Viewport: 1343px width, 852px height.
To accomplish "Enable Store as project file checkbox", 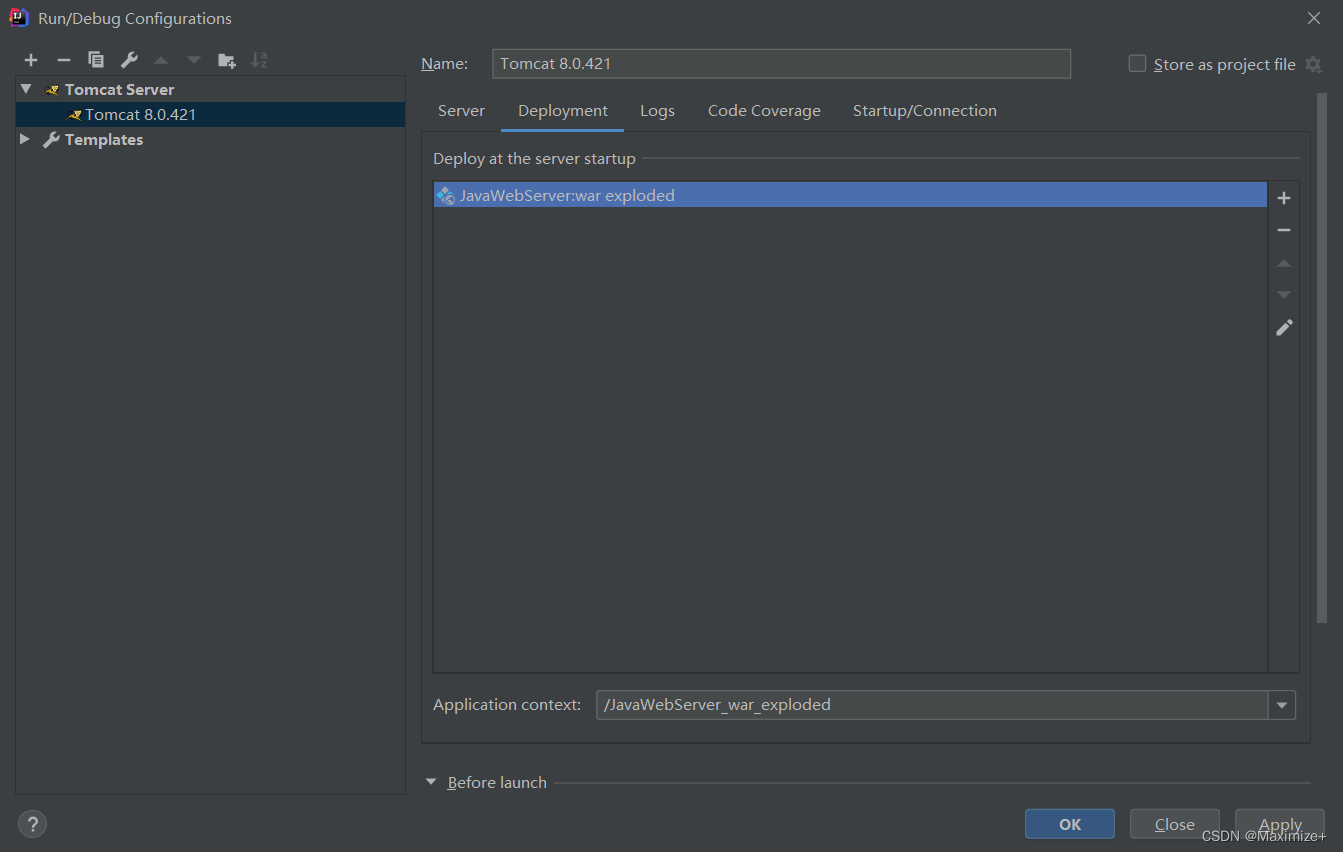I will 1137,64.
